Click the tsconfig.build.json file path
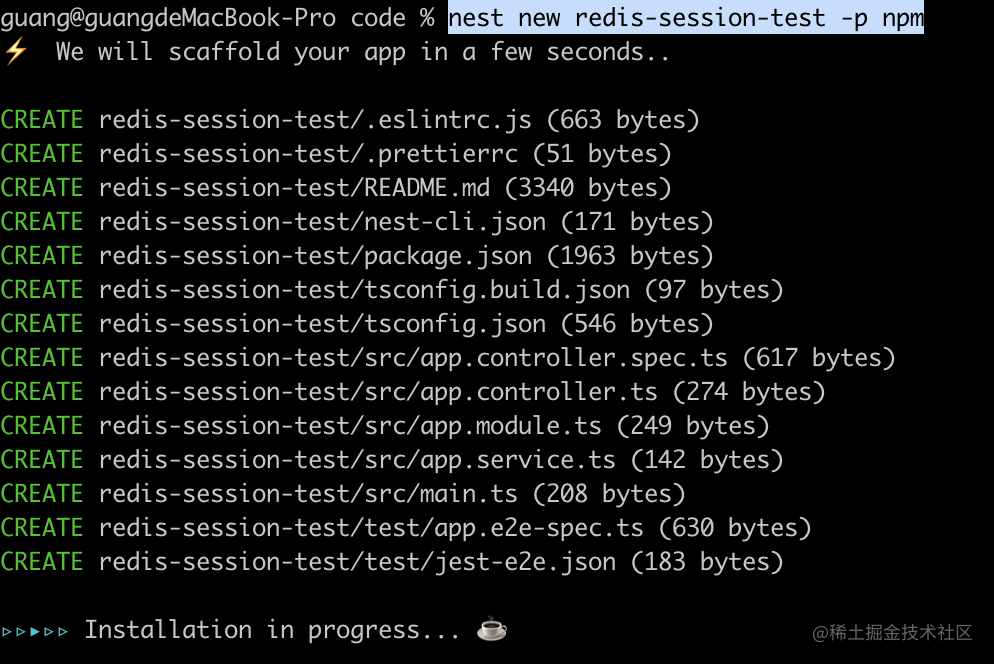Screen dimensions: 994x664 click(364, 290)
